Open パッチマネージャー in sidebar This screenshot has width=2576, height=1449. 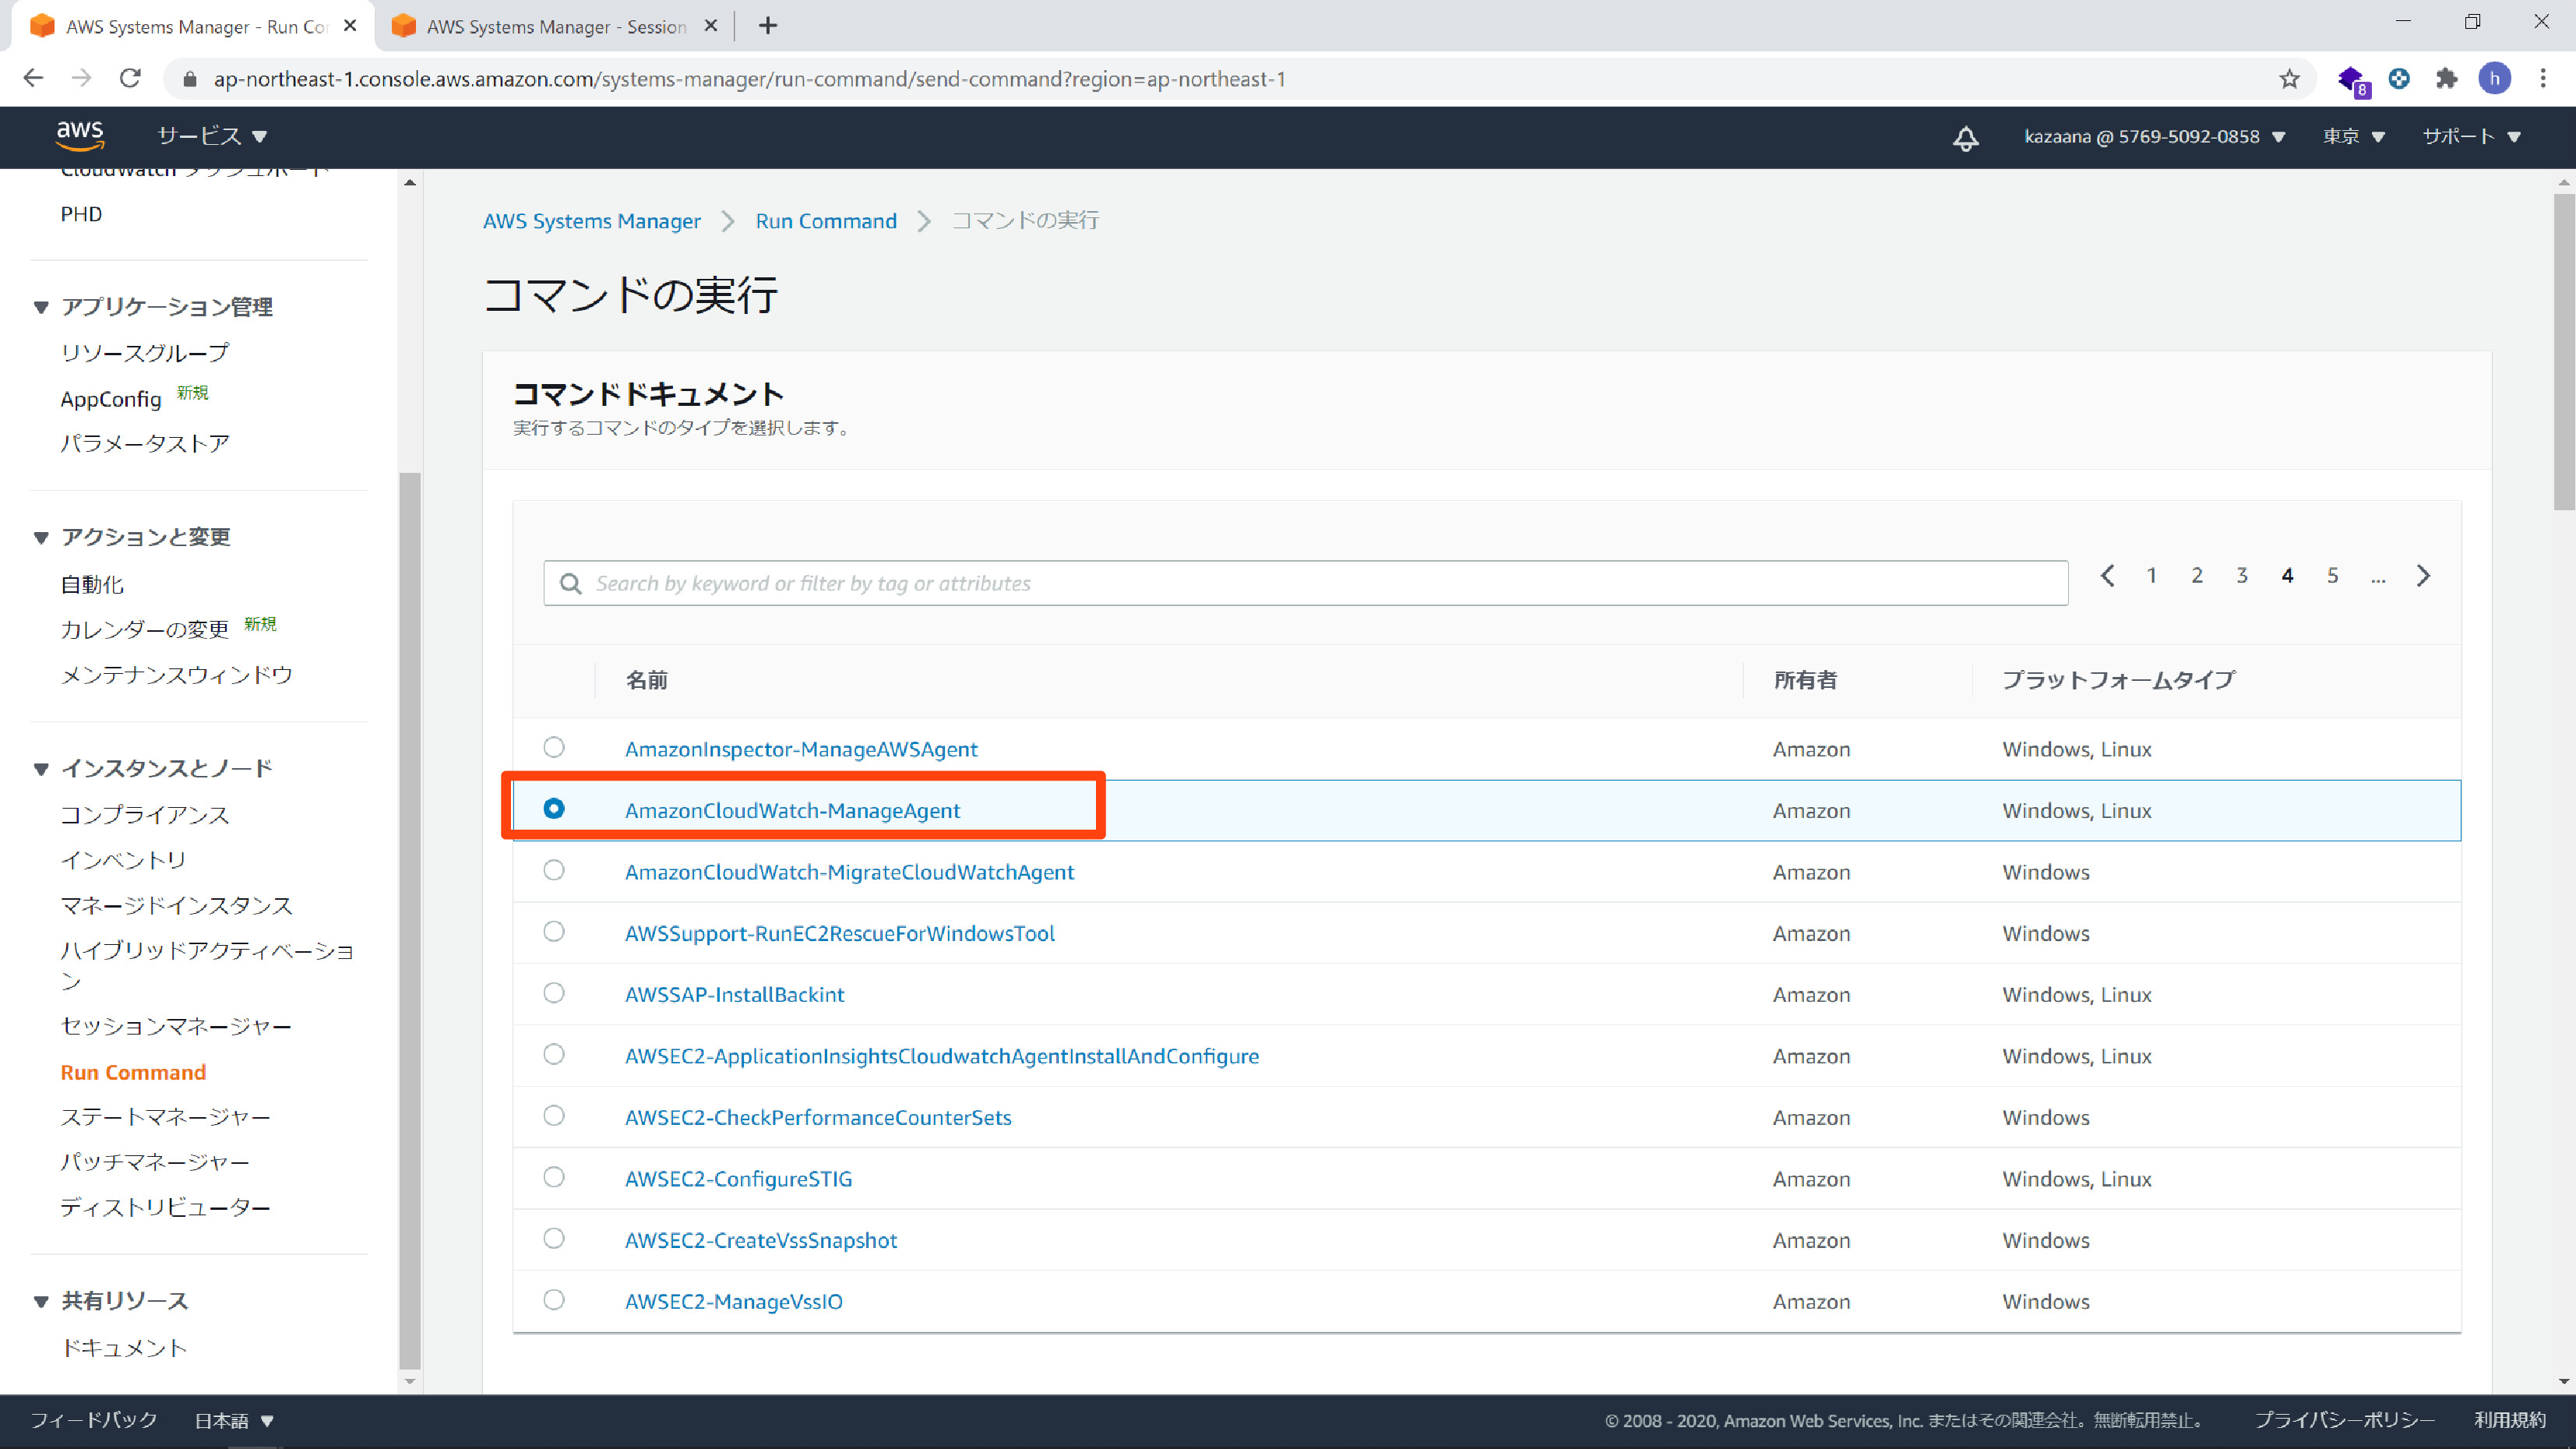(155, 1163)
